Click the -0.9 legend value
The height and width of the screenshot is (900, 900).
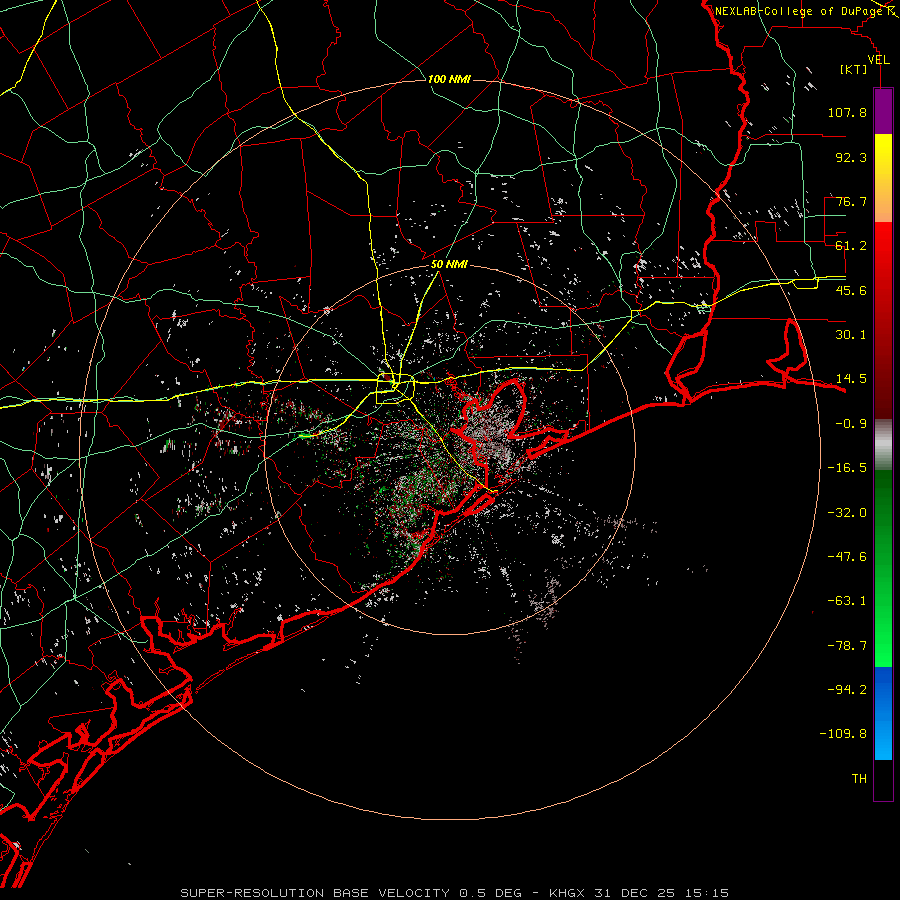851,424
